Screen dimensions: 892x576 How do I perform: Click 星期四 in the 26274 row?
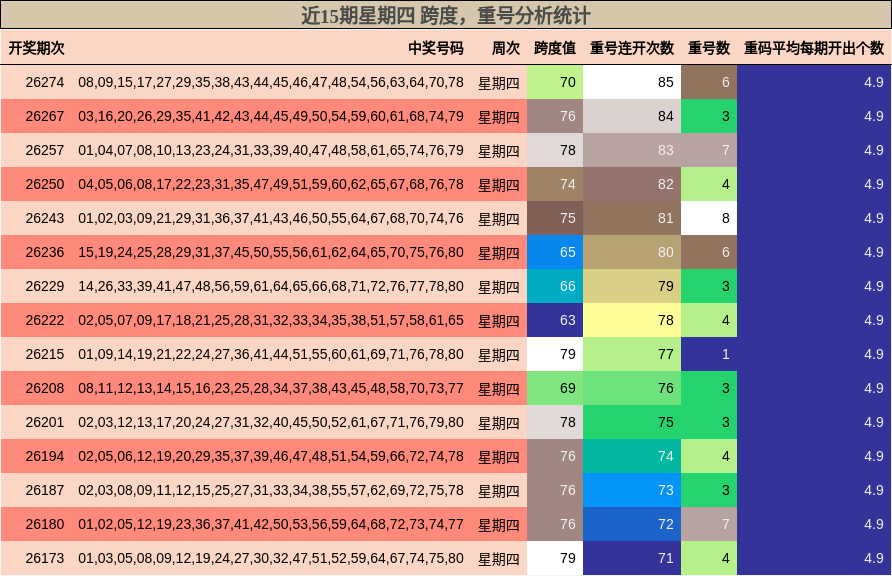point(498,83)
